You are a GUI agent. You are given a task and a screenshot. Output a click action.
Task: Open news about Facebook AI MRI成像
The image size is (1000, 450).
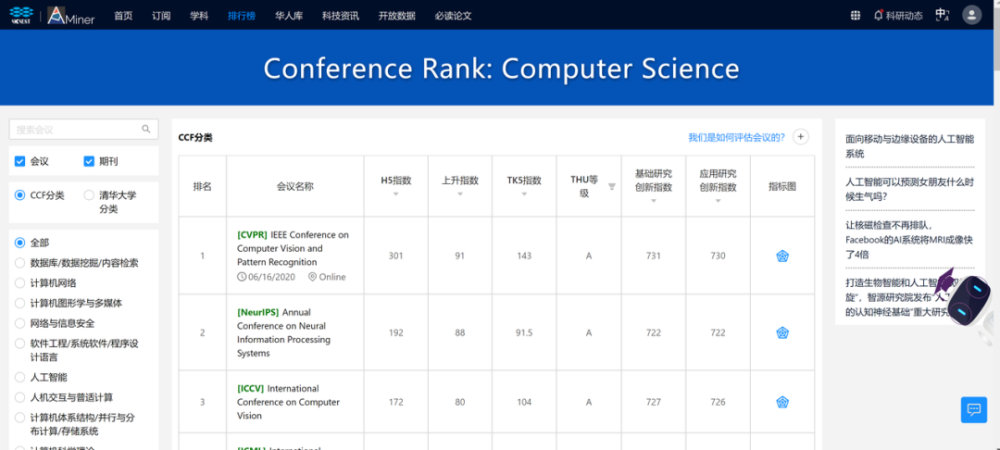pos(909,240)
